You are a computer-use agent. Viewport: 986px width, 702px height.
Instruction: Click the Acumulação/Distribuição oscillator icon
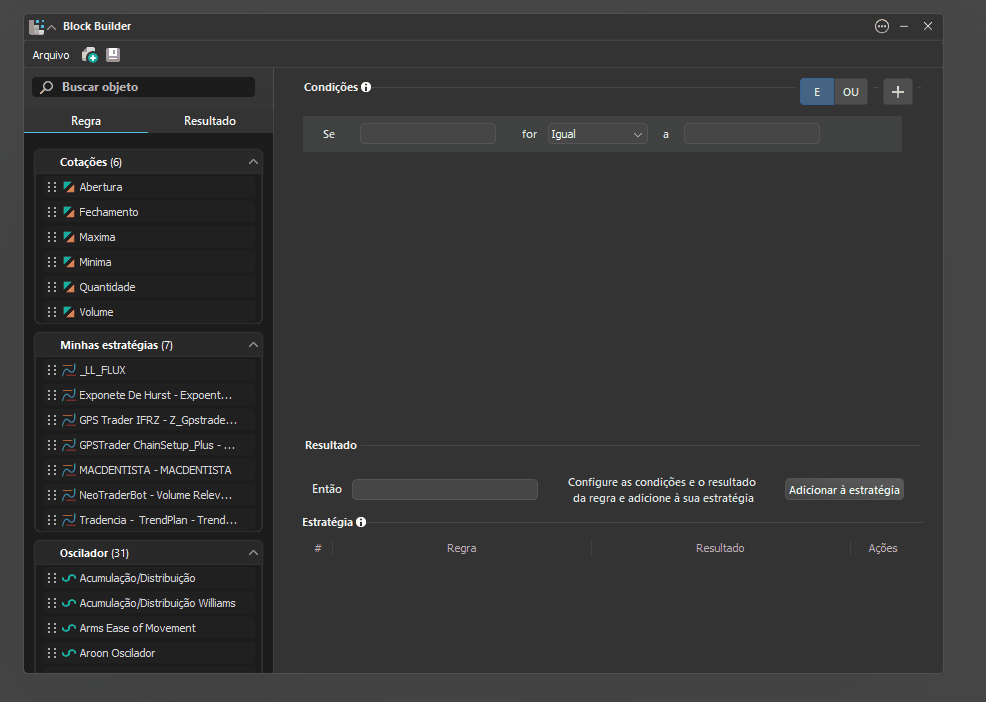(69, 578)
